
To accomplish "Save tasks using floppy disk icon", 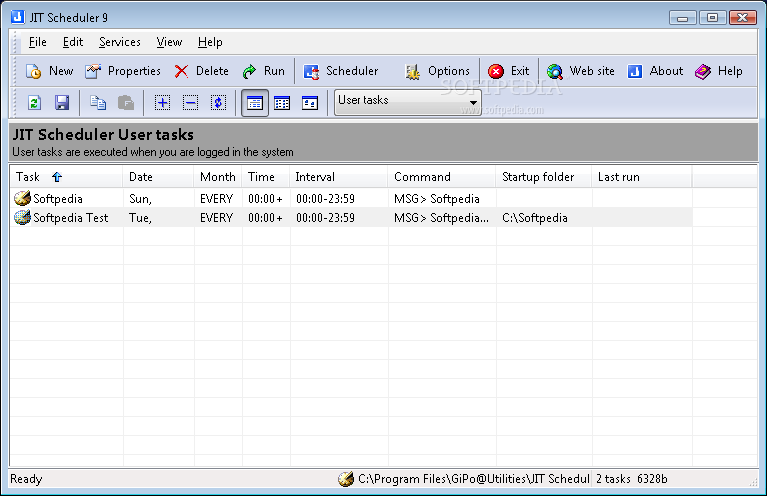I will click(62, 103).
